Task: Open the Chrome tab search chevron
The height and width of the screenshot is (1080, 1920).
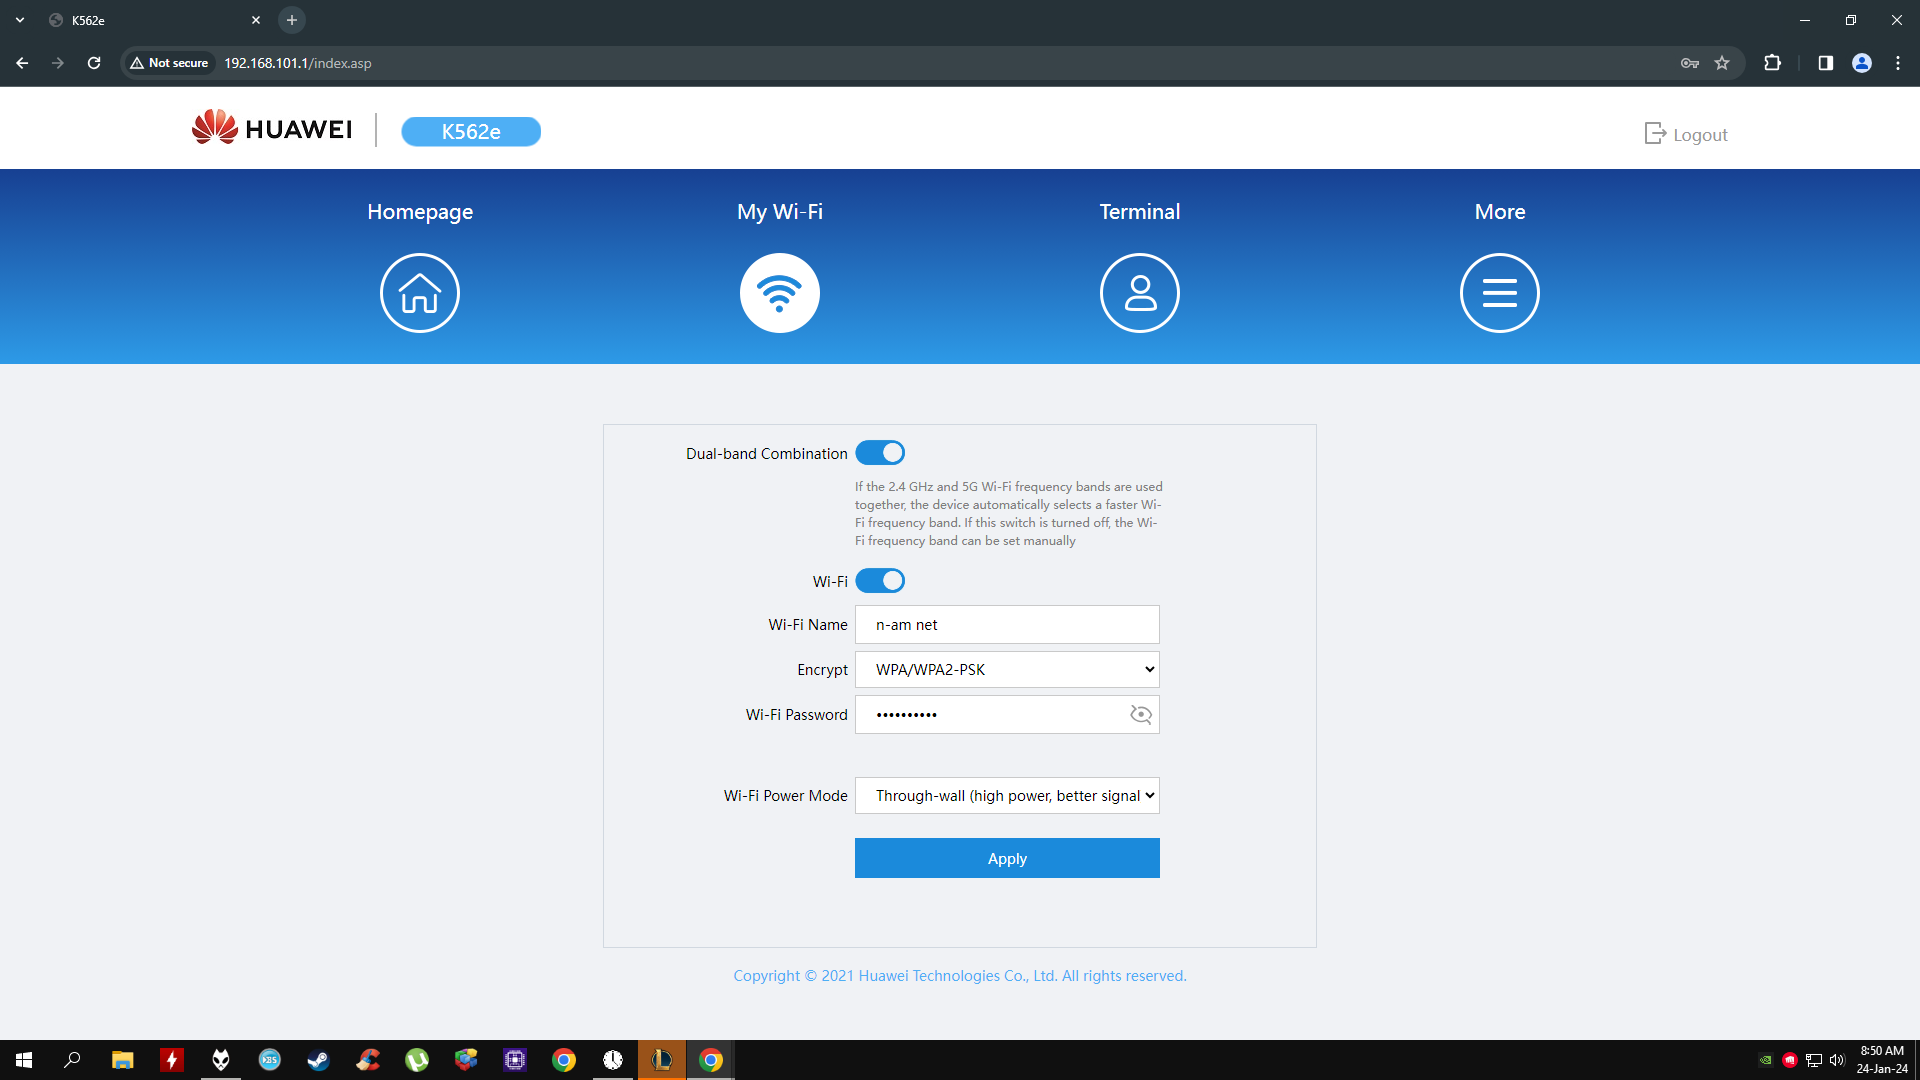Action: 20,20
